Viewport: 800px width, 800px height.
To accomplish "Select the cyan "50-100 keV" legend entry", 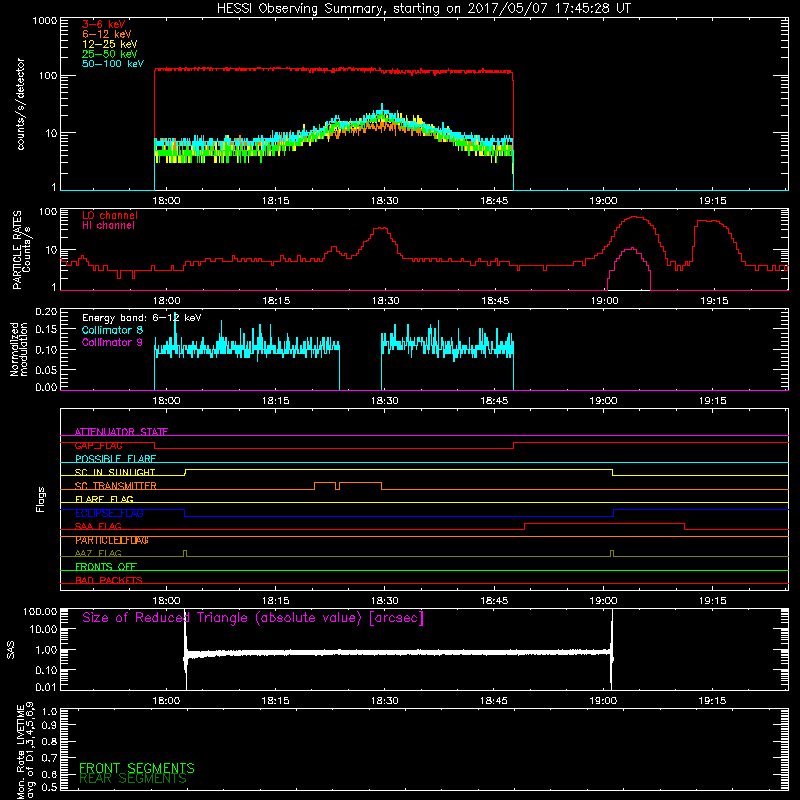I will (x=113, y=64).
